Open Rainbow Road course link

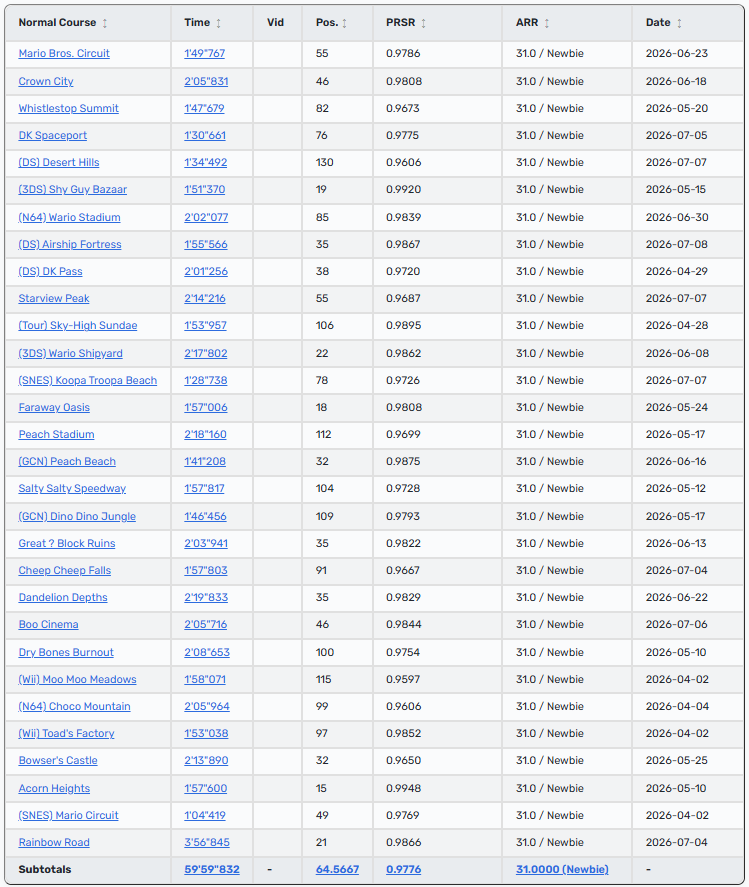point(54,843)
